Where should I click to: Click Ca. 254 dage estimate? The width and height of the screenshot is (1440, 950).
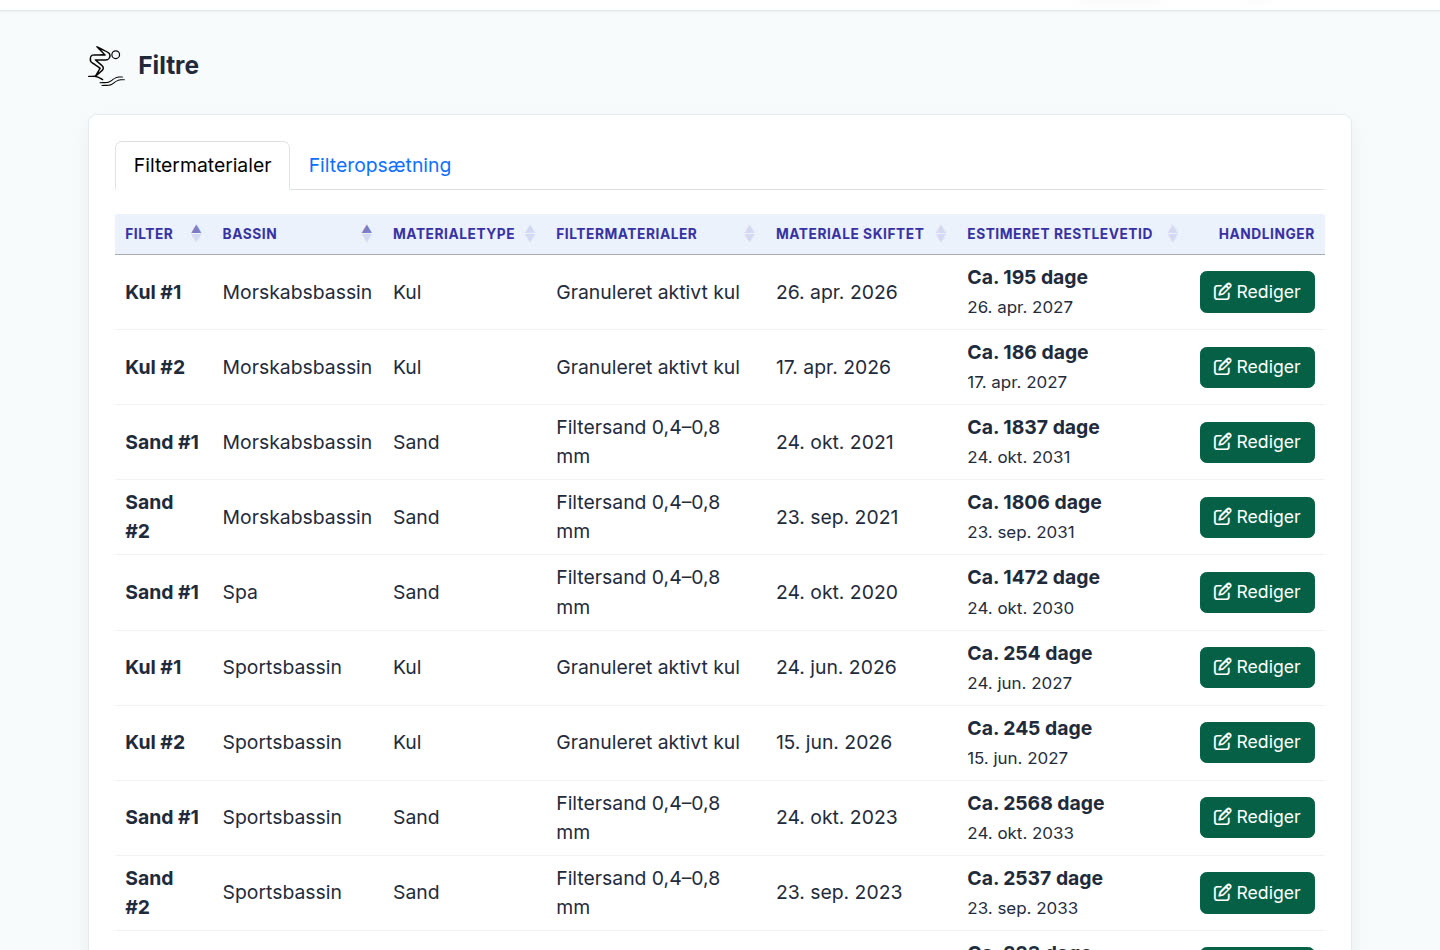coord(1030,653)
